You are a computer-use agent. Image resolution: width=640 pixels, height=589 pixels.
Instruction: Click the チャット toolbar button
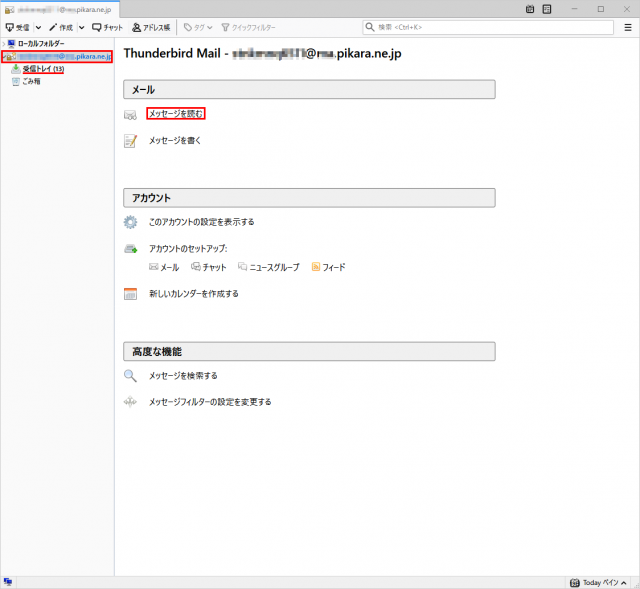(107, 27)
